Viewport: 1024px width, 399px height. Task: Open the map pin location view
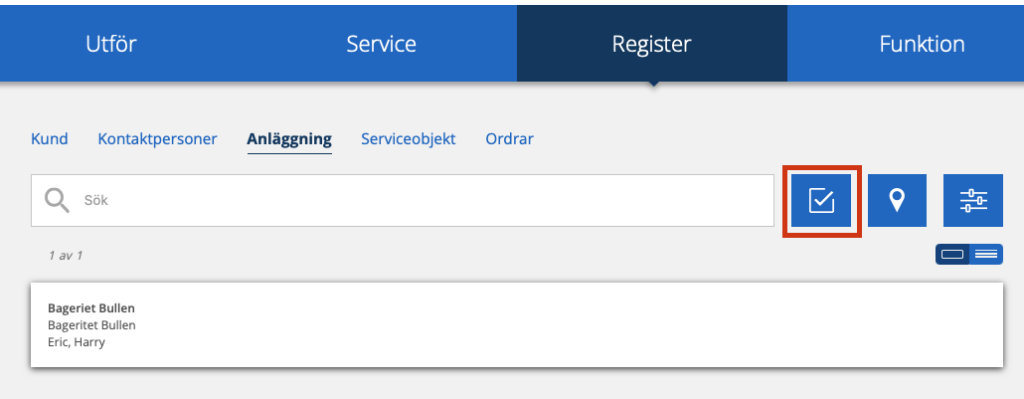[897, 200]
